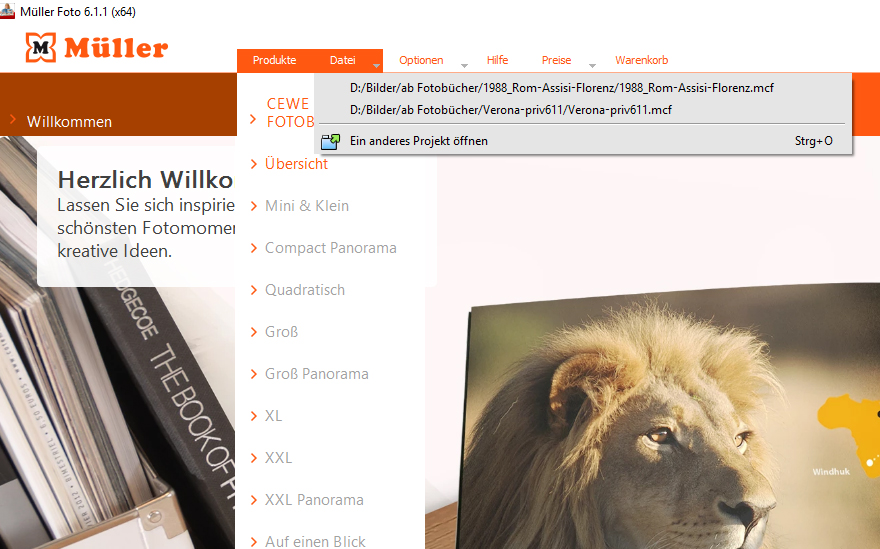The image size is (880, 549).
Task: Go to Groß Panorama product
Action: [317, 374]
